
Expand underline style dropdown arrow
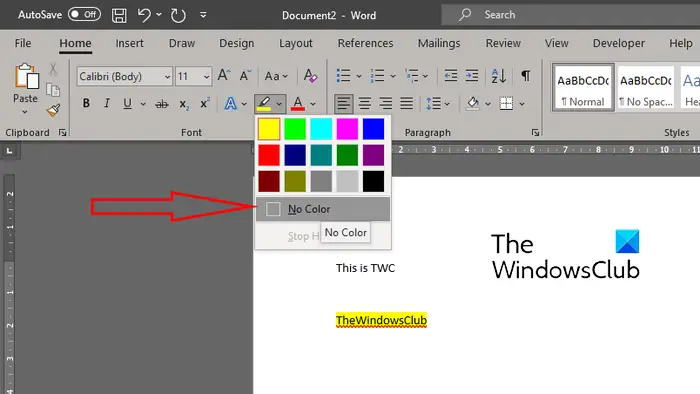[x=143, y=104]
